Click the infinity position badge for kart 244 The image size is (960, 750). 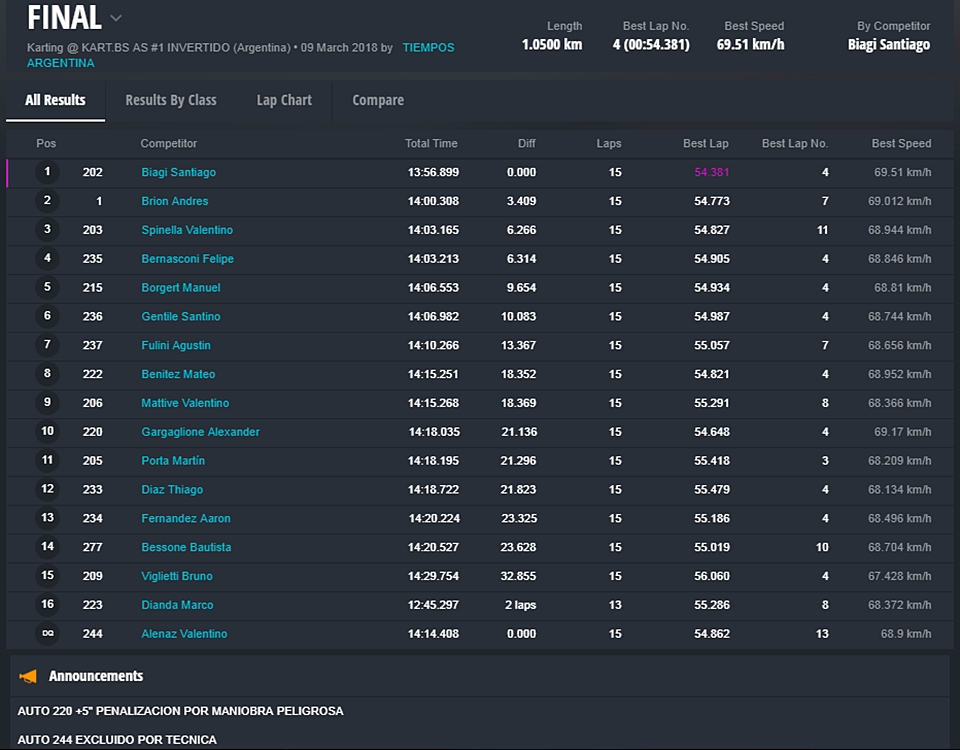tap(47, 634)
